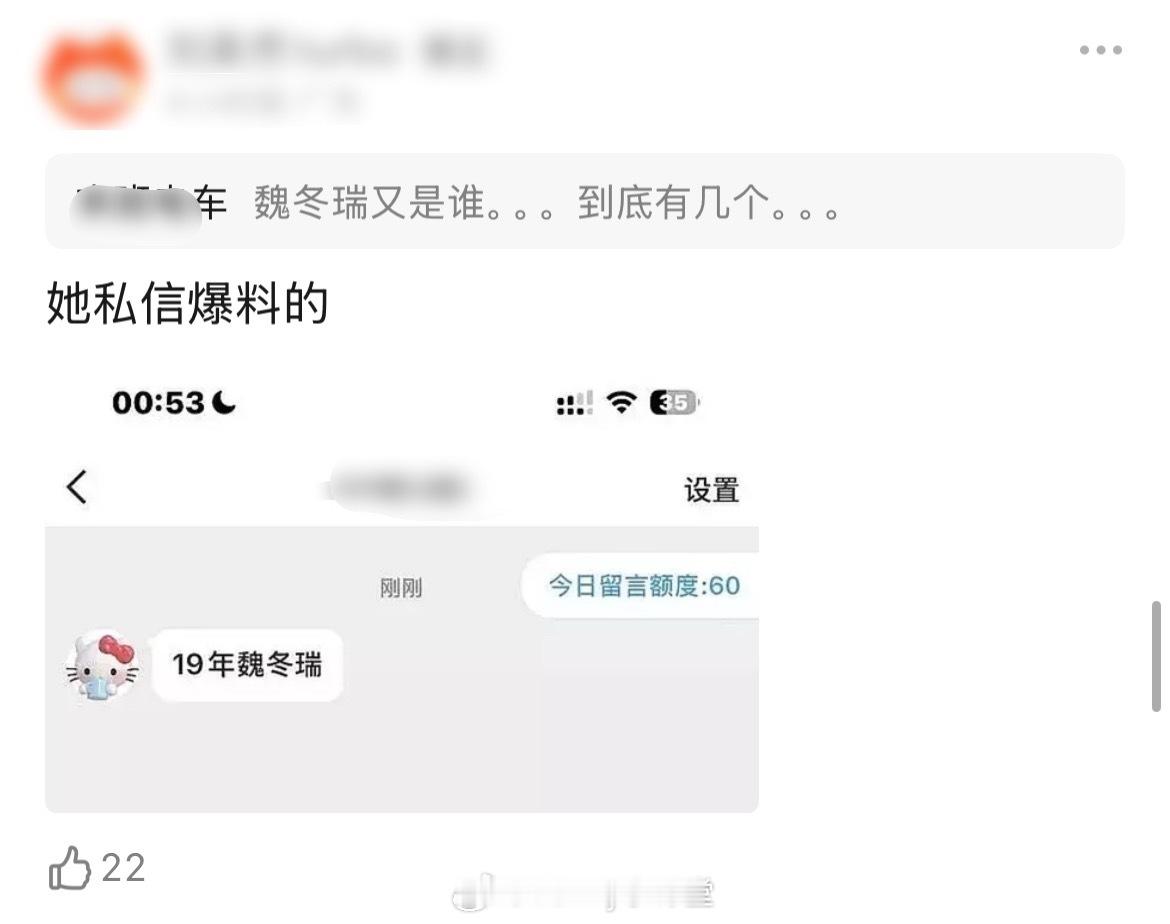Viewport: 1170px width, 924px height.
Task: Tap the moon do-not-disturb icon
Action: click(224, 403)
